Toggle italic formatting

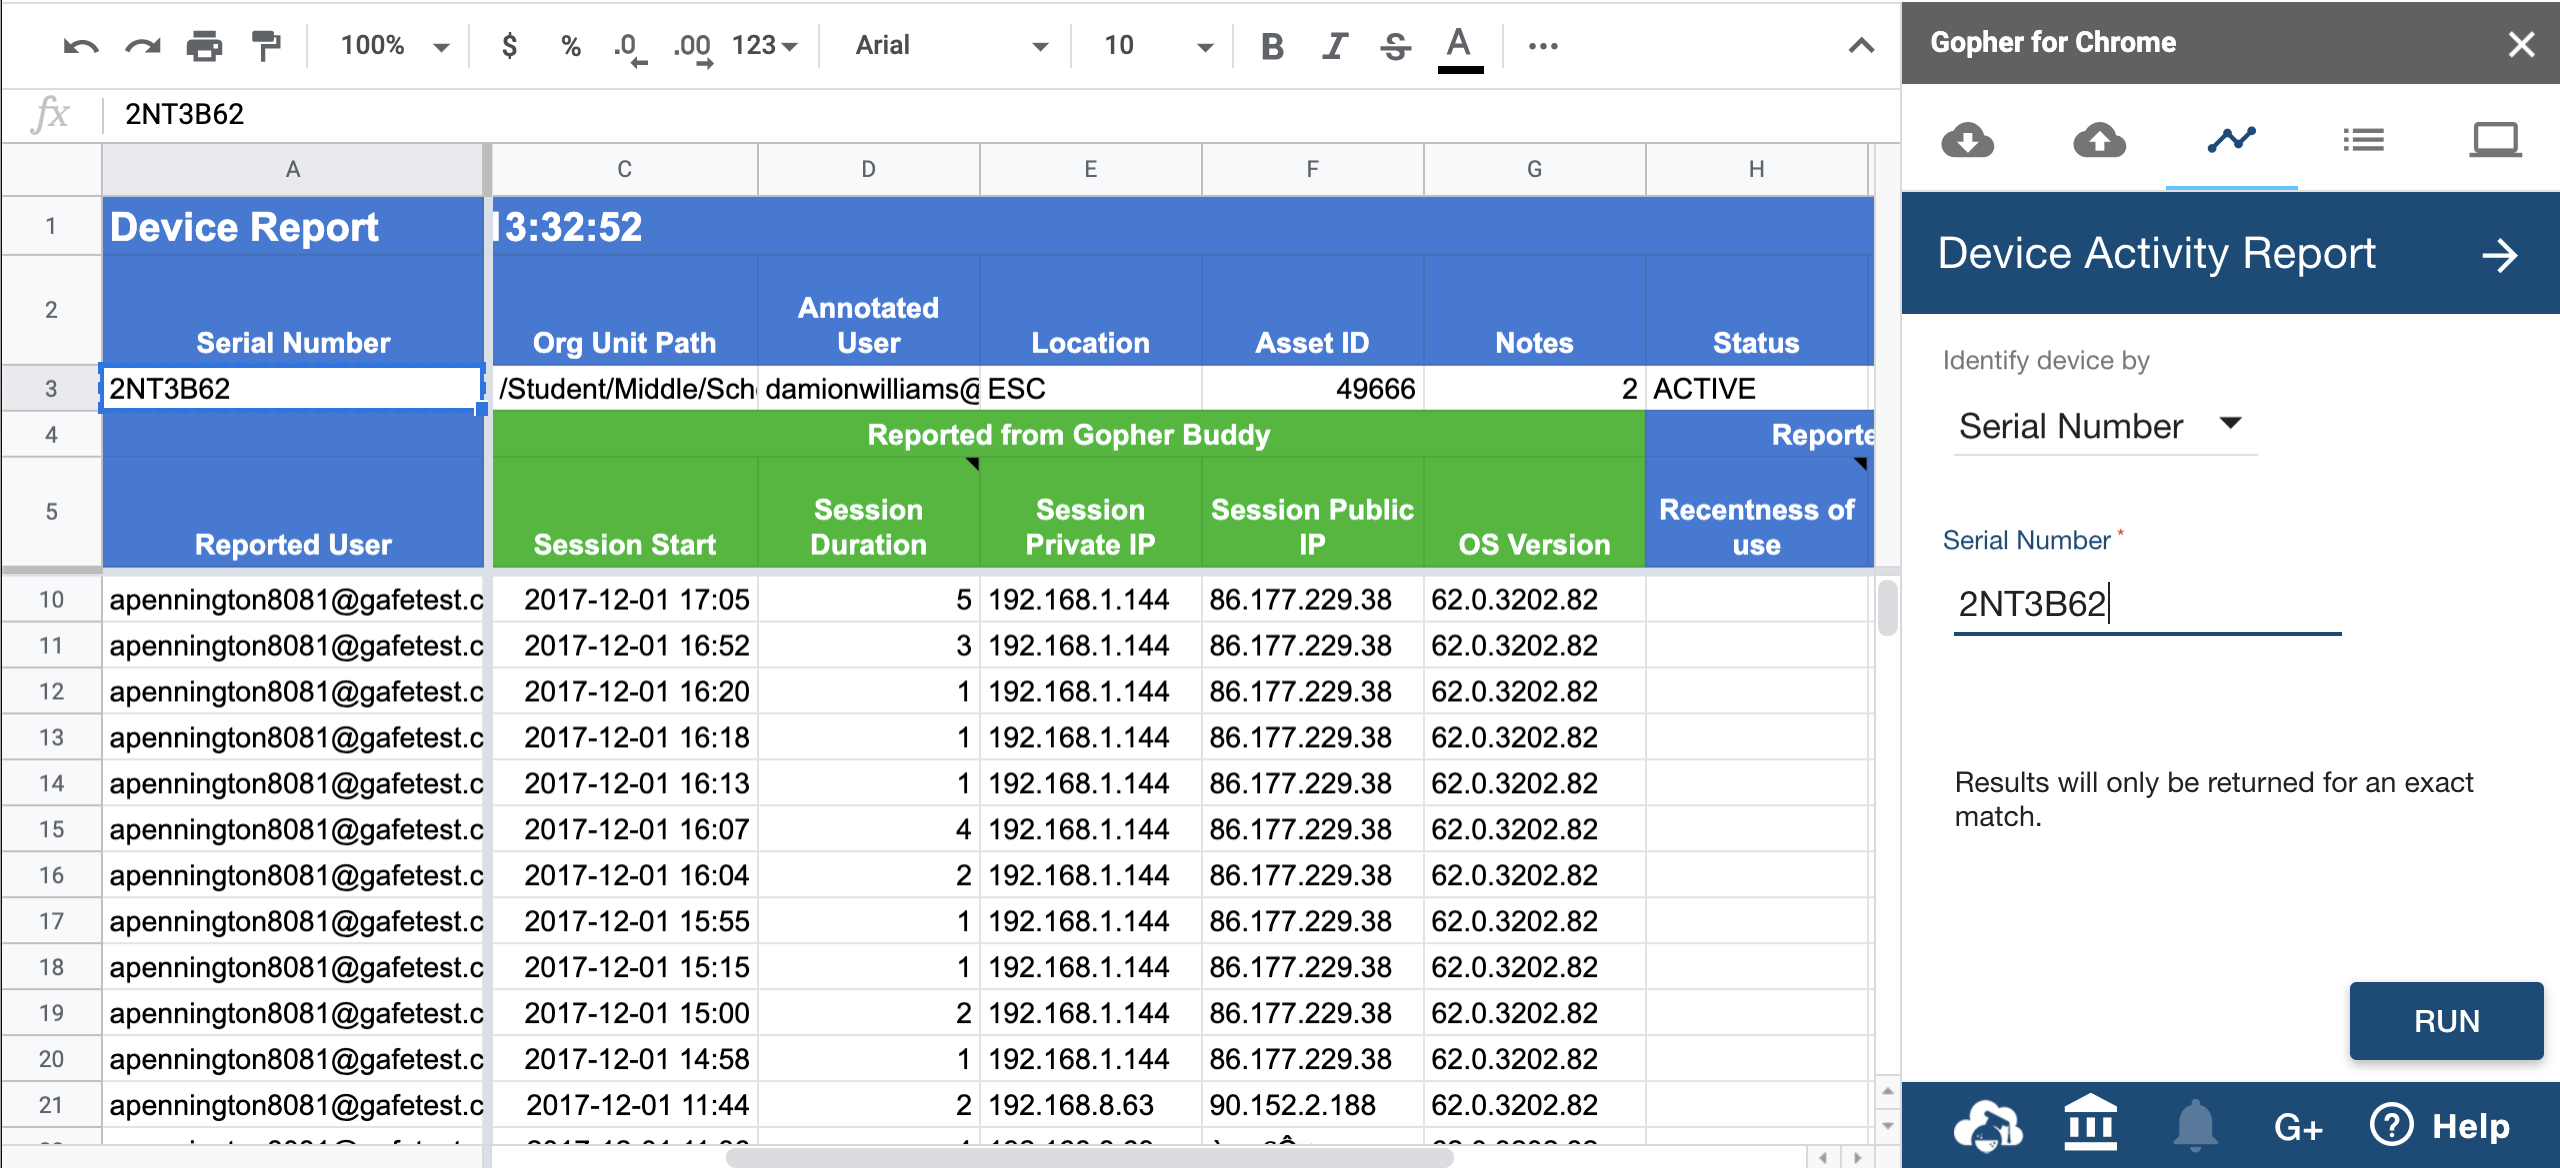click(x=1334, y=46)
